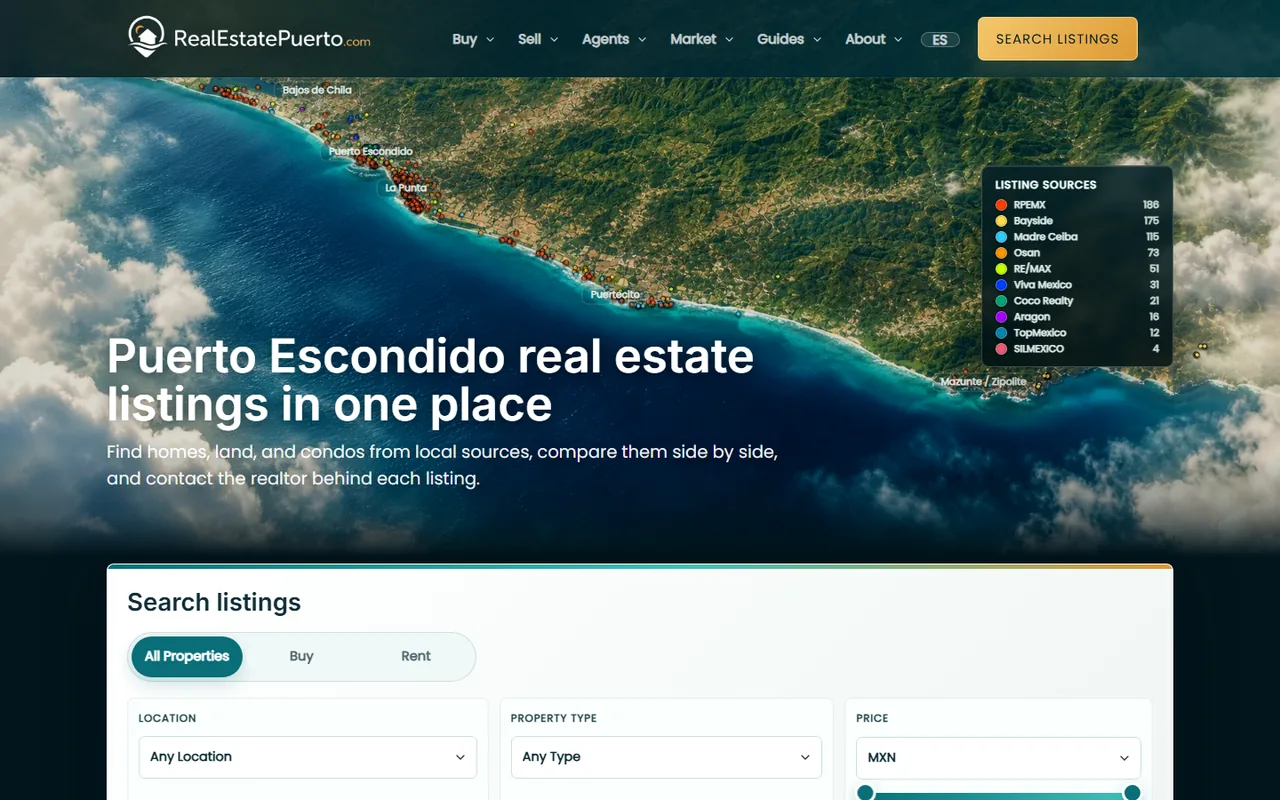Click the maximum price slider handle

click(x=1132, y=792)
